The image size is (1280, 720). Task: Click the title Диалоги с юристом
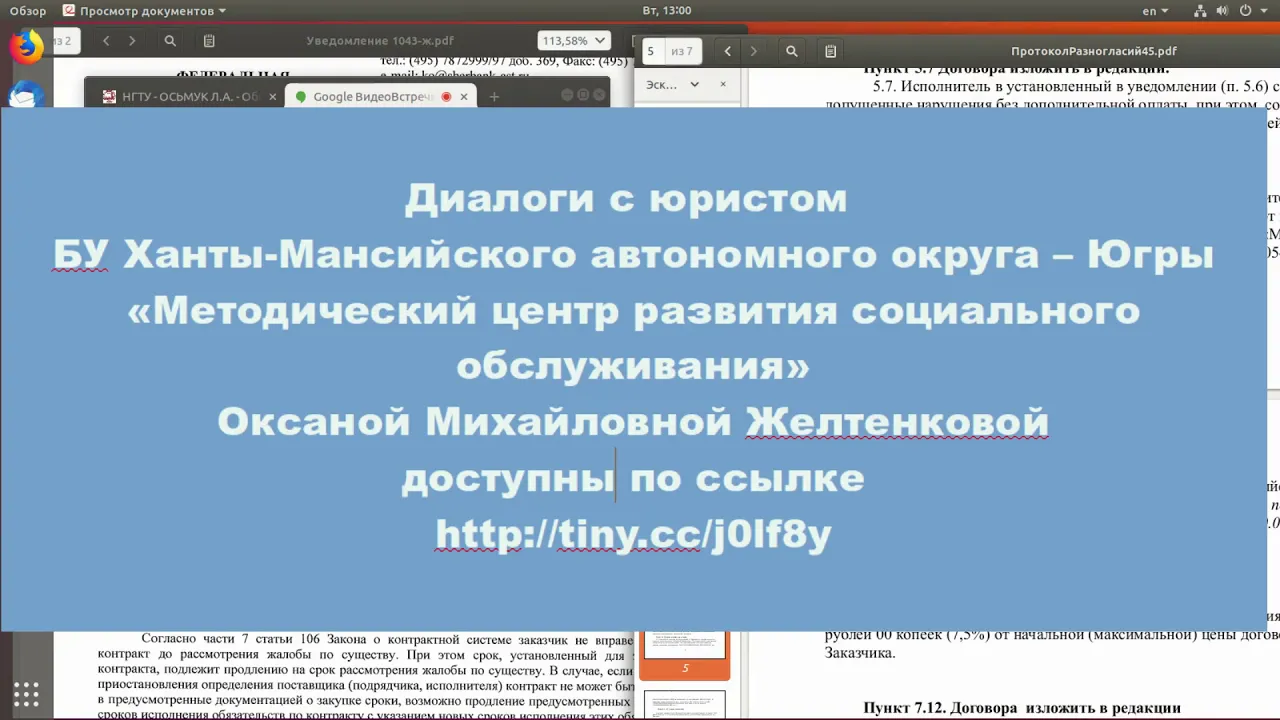coord(626,198)
